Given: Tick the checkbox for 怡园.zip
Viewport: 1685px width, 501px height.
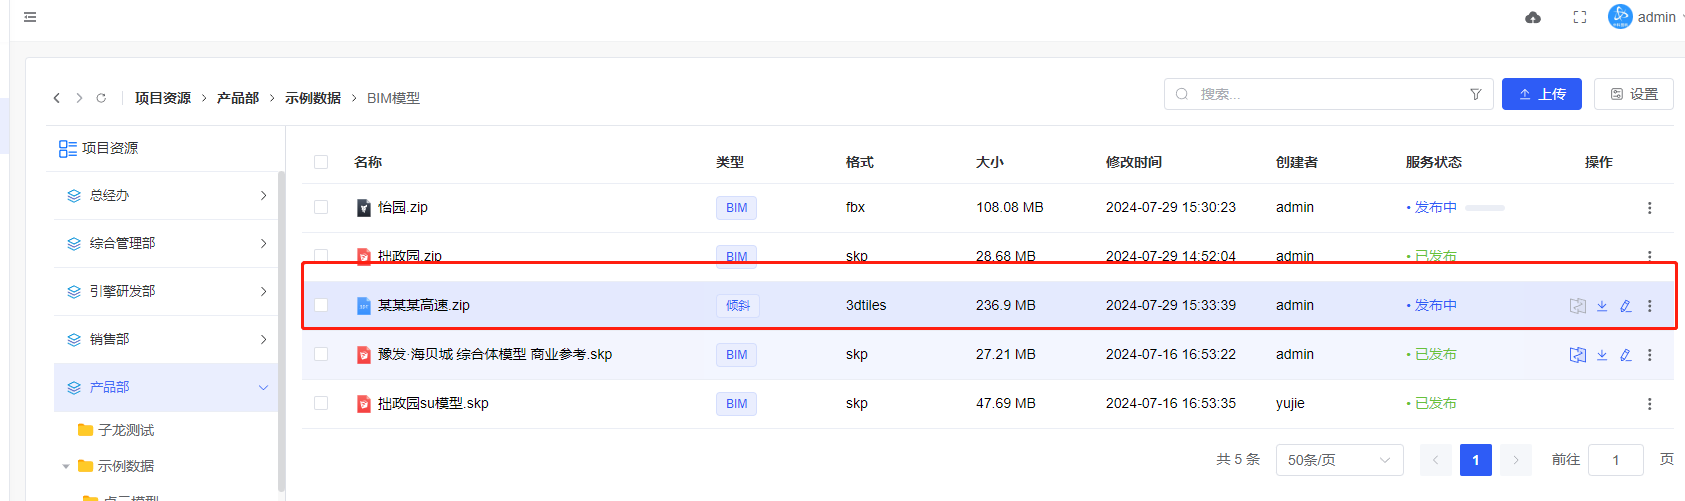Looking at the screenshot, I should [x=321, y=207].
